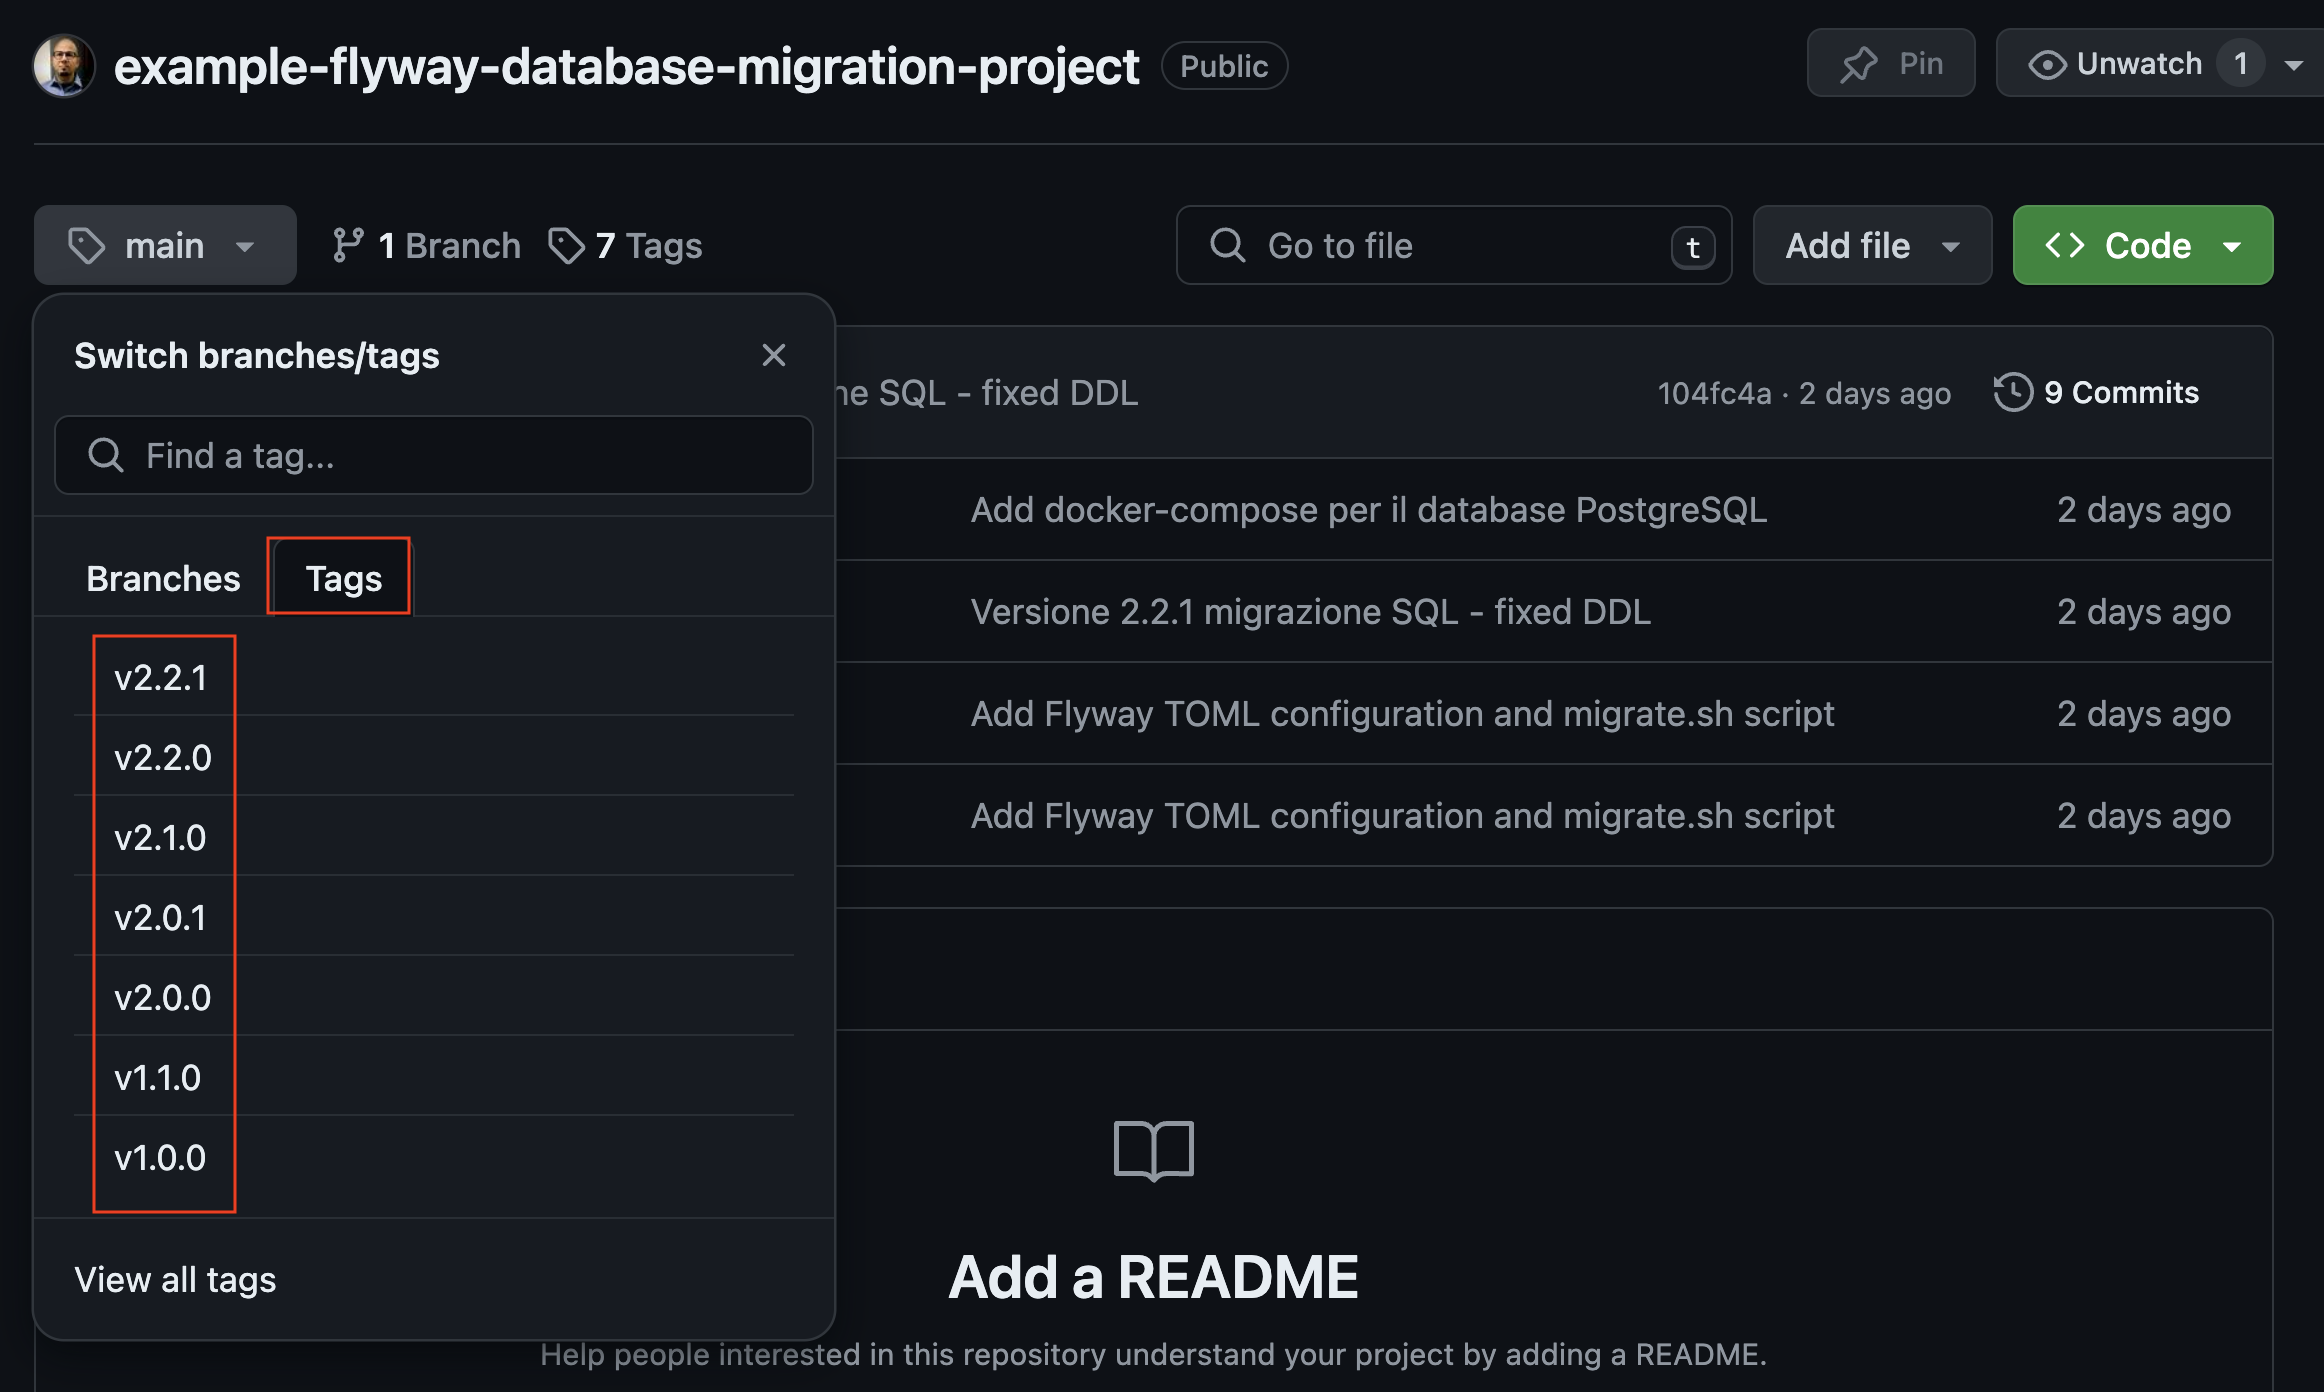Image resolution: width=2324 pixels, height=1392 pixels.
Task: Open the main branch selector dropdown
Action: click(165, 245)
